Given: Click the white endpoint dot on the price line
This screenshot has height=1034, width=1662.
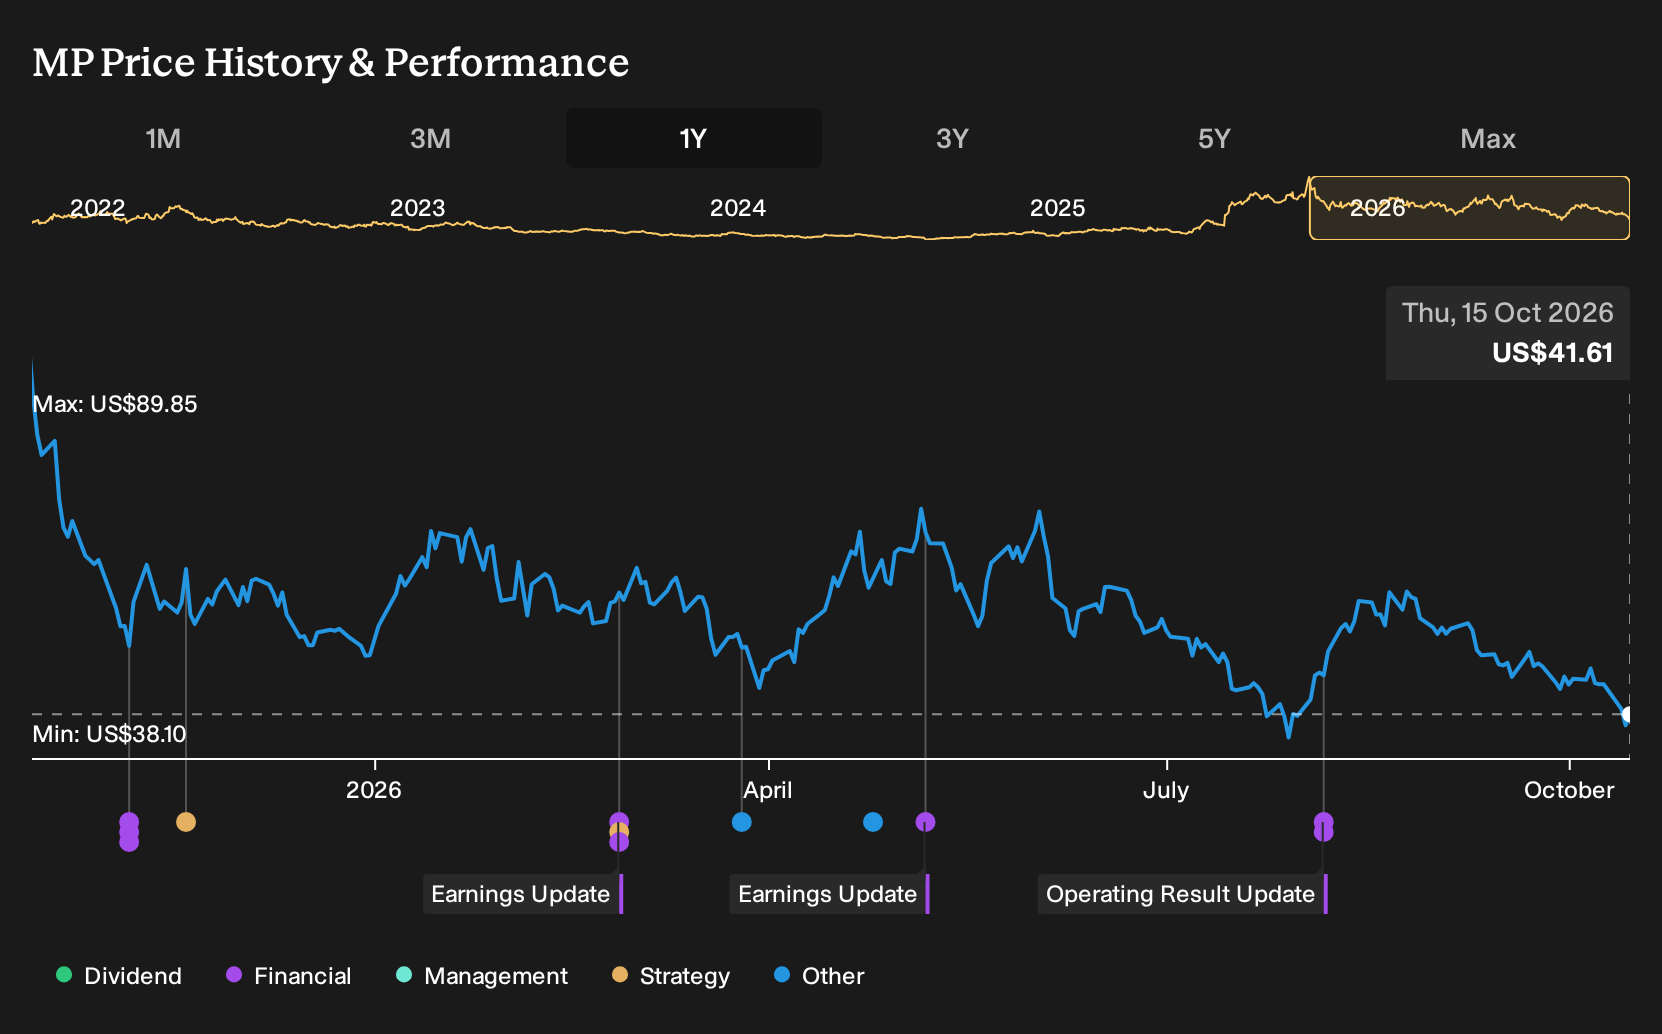Looking at the screenshot, I should [1628, 715].
